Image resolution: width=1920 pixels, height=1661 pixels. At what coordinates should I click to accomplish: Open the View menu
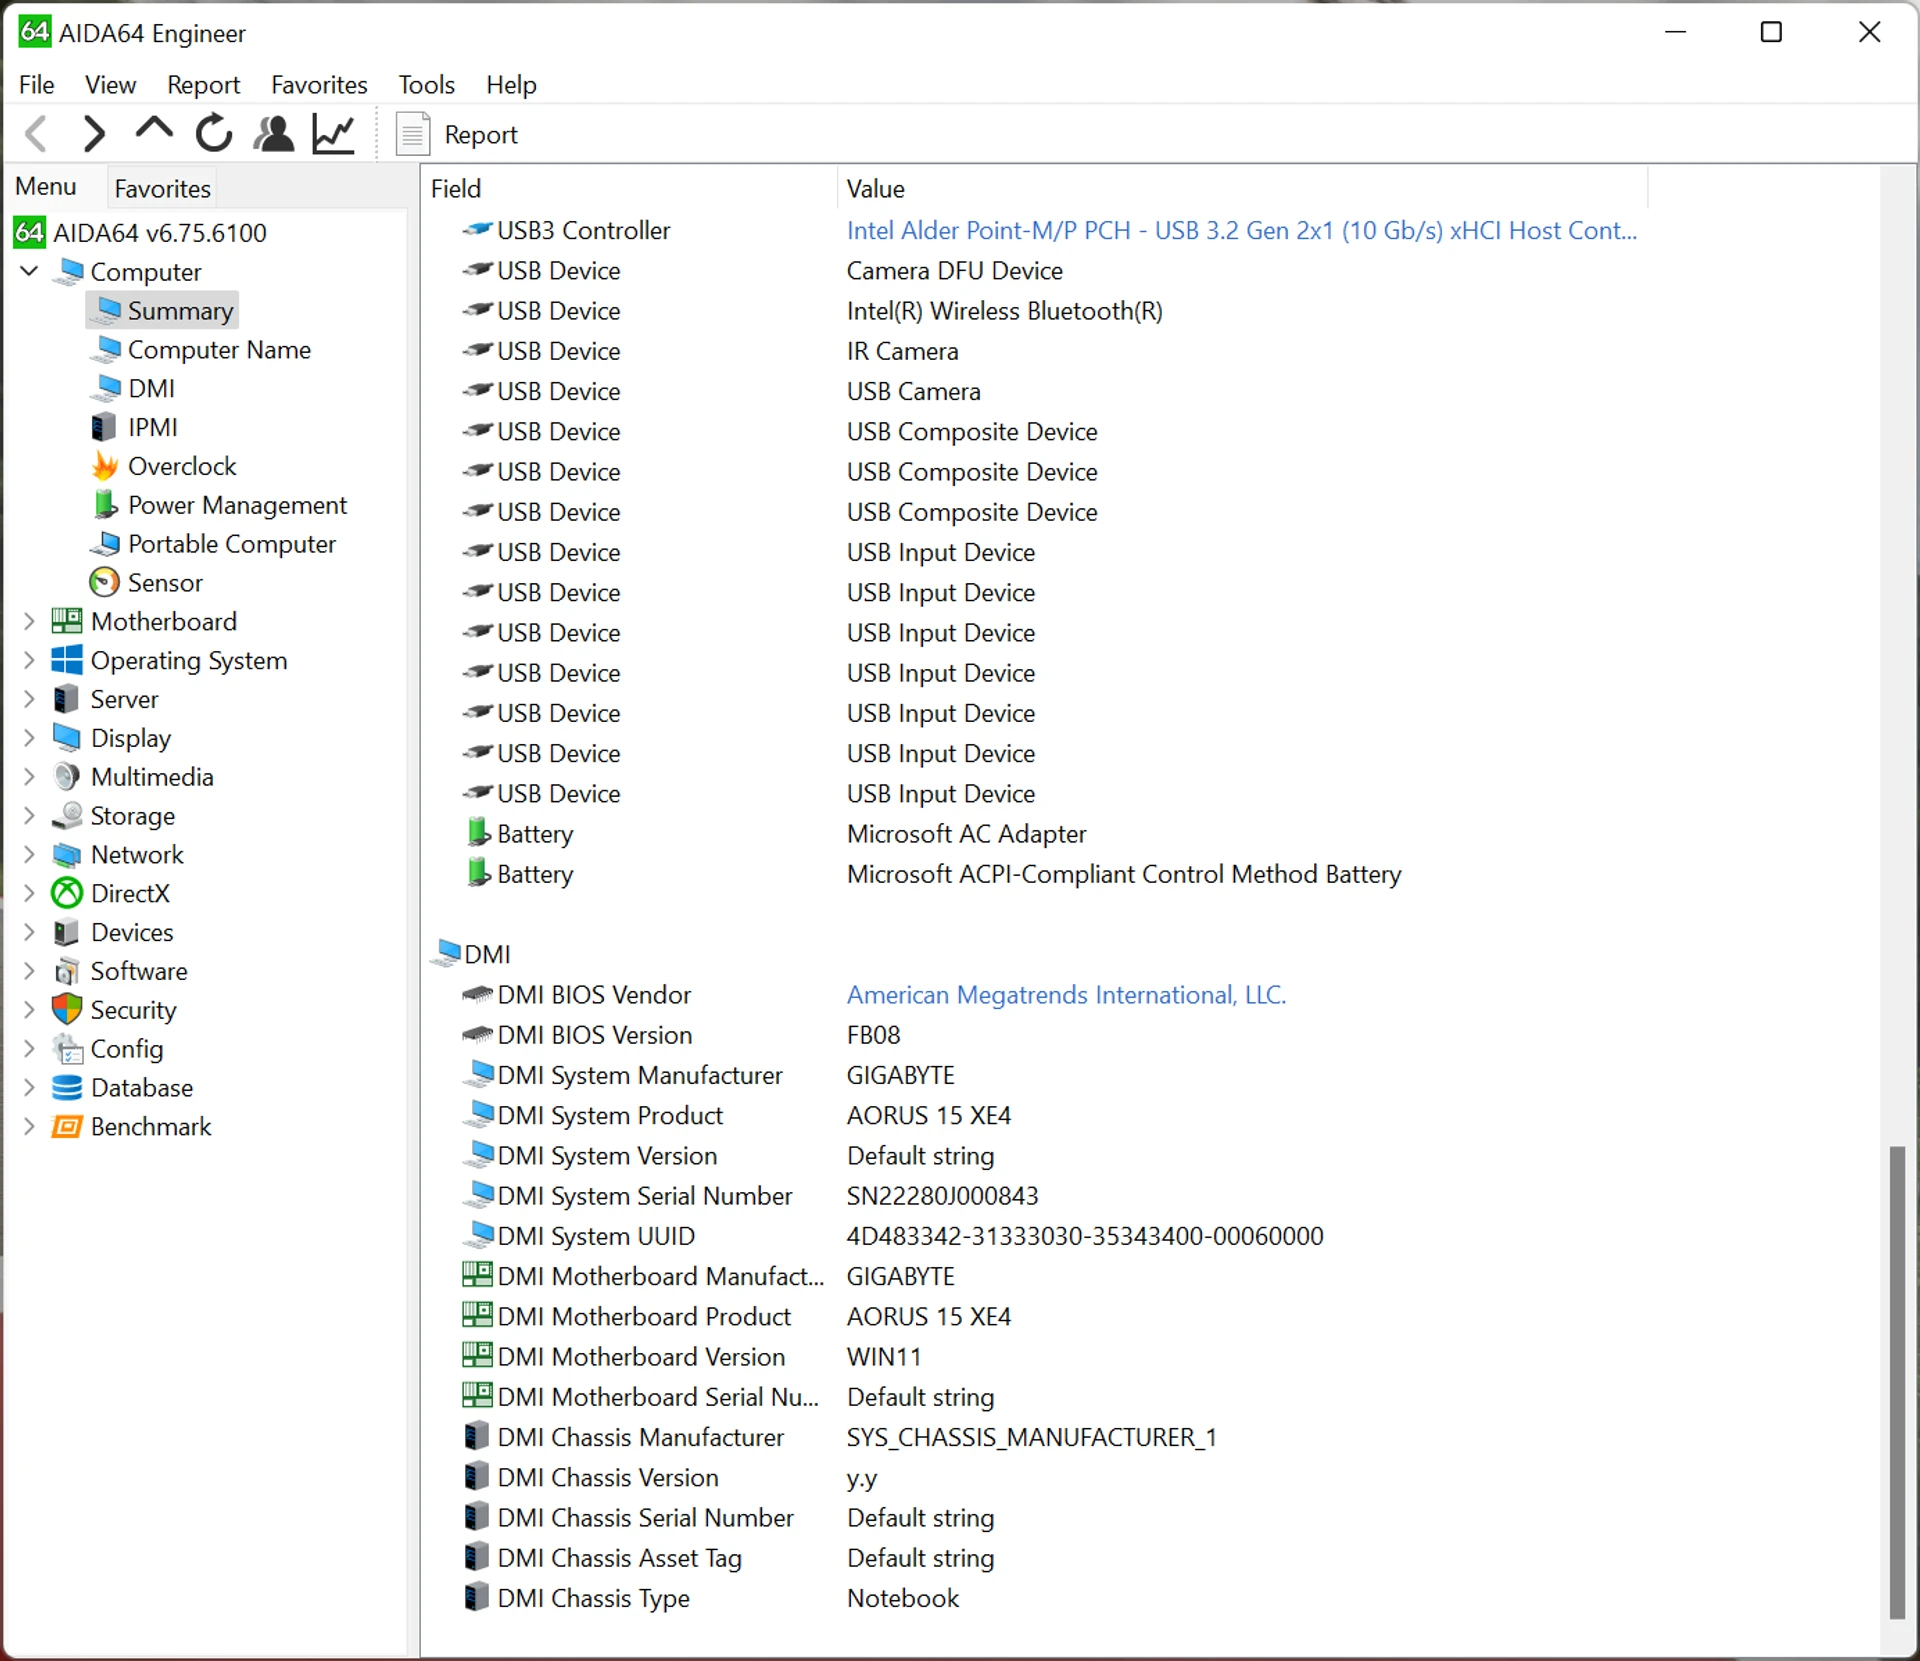point(110,85)
